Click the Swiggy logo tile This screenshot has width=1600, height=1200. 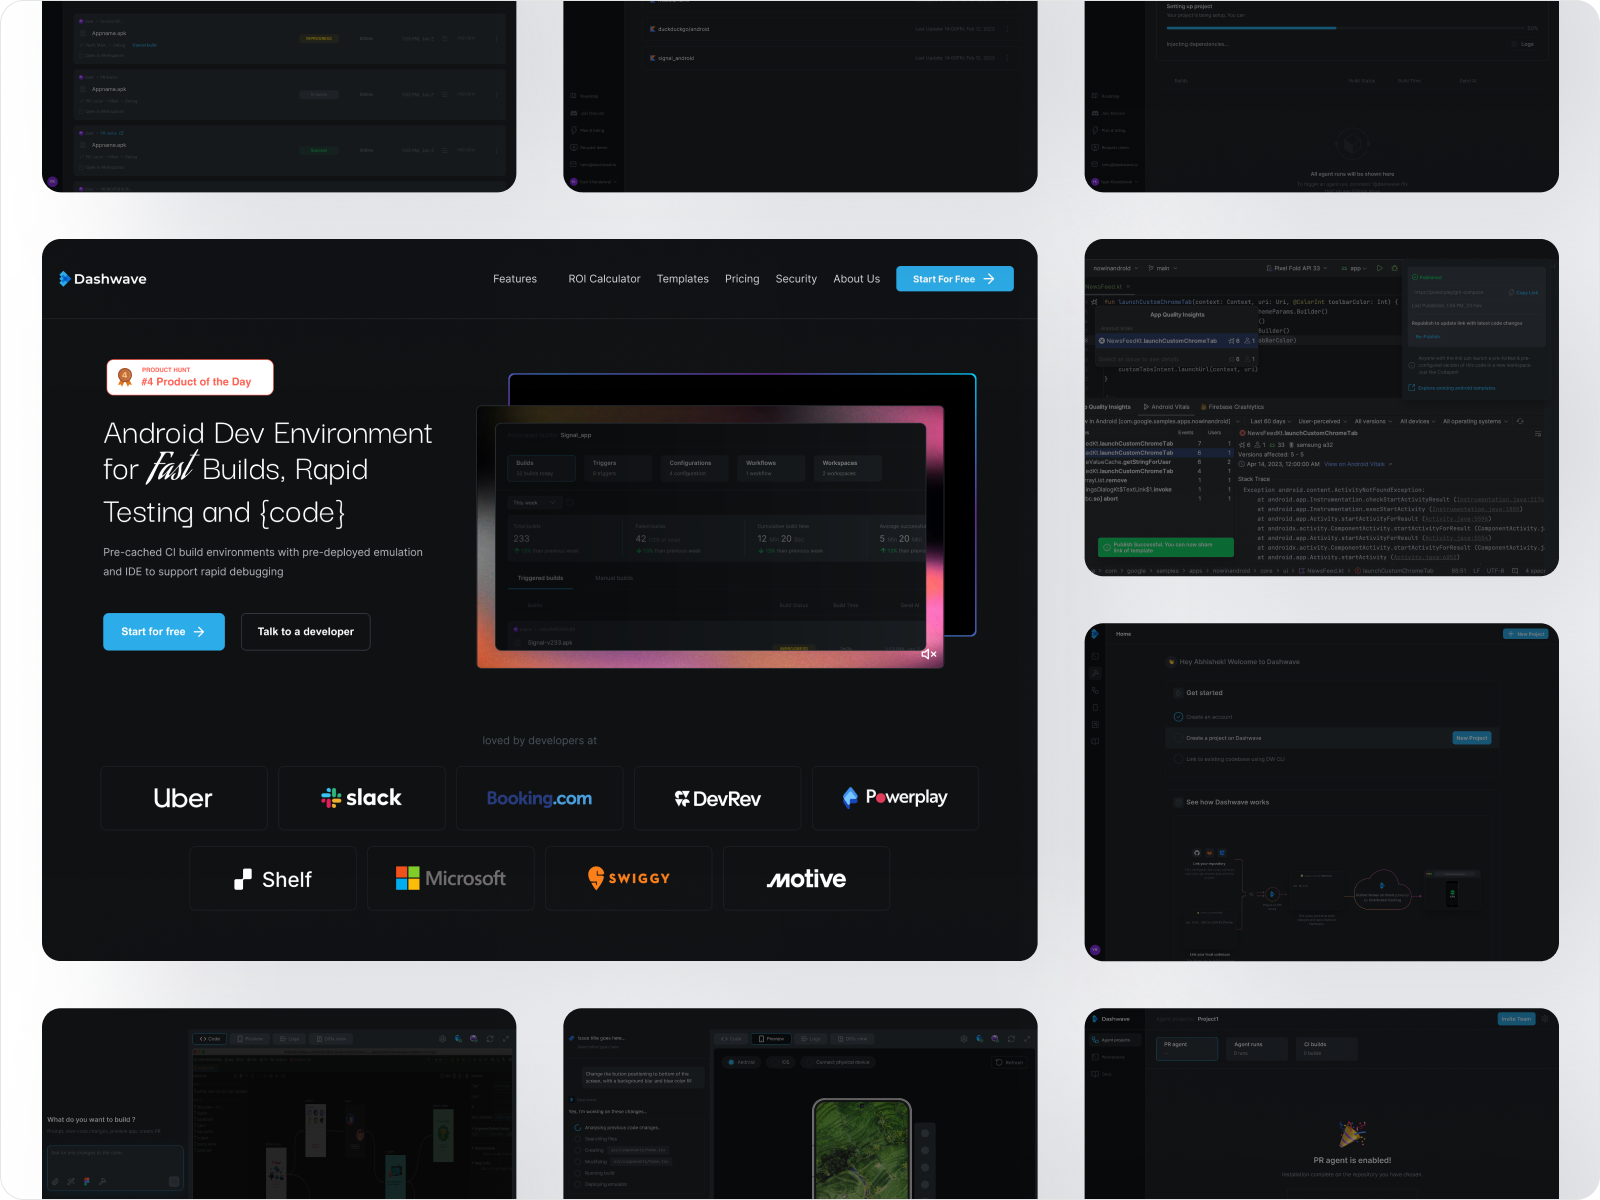(x=628, y=879)
